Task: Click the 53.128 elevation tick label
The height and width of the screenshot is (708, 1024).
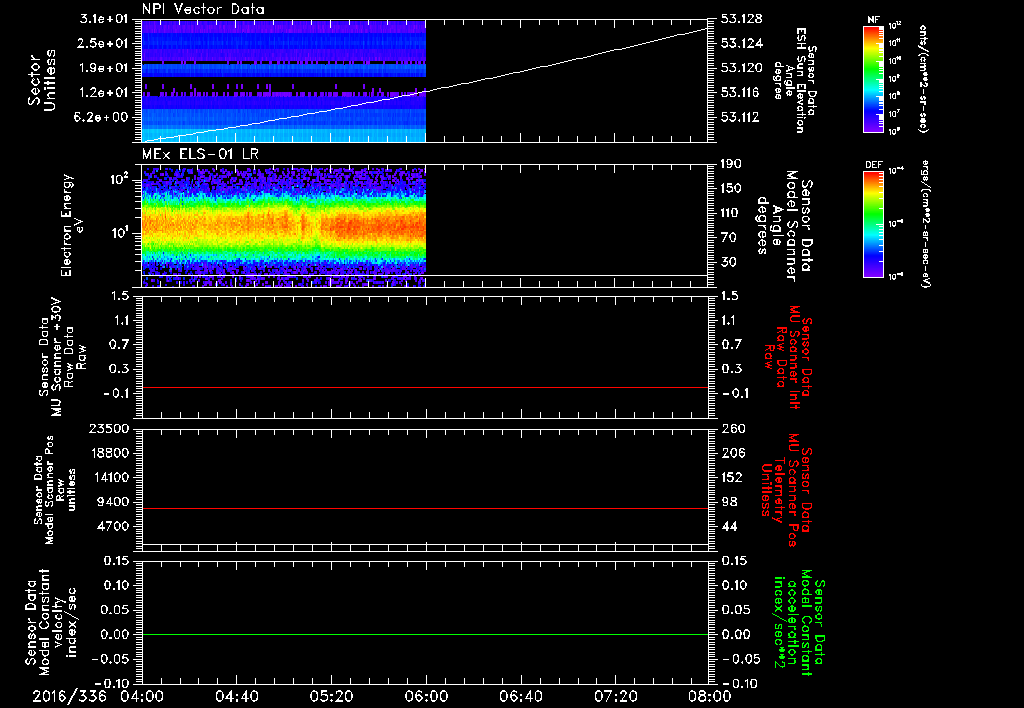Action: click(741, 19)
